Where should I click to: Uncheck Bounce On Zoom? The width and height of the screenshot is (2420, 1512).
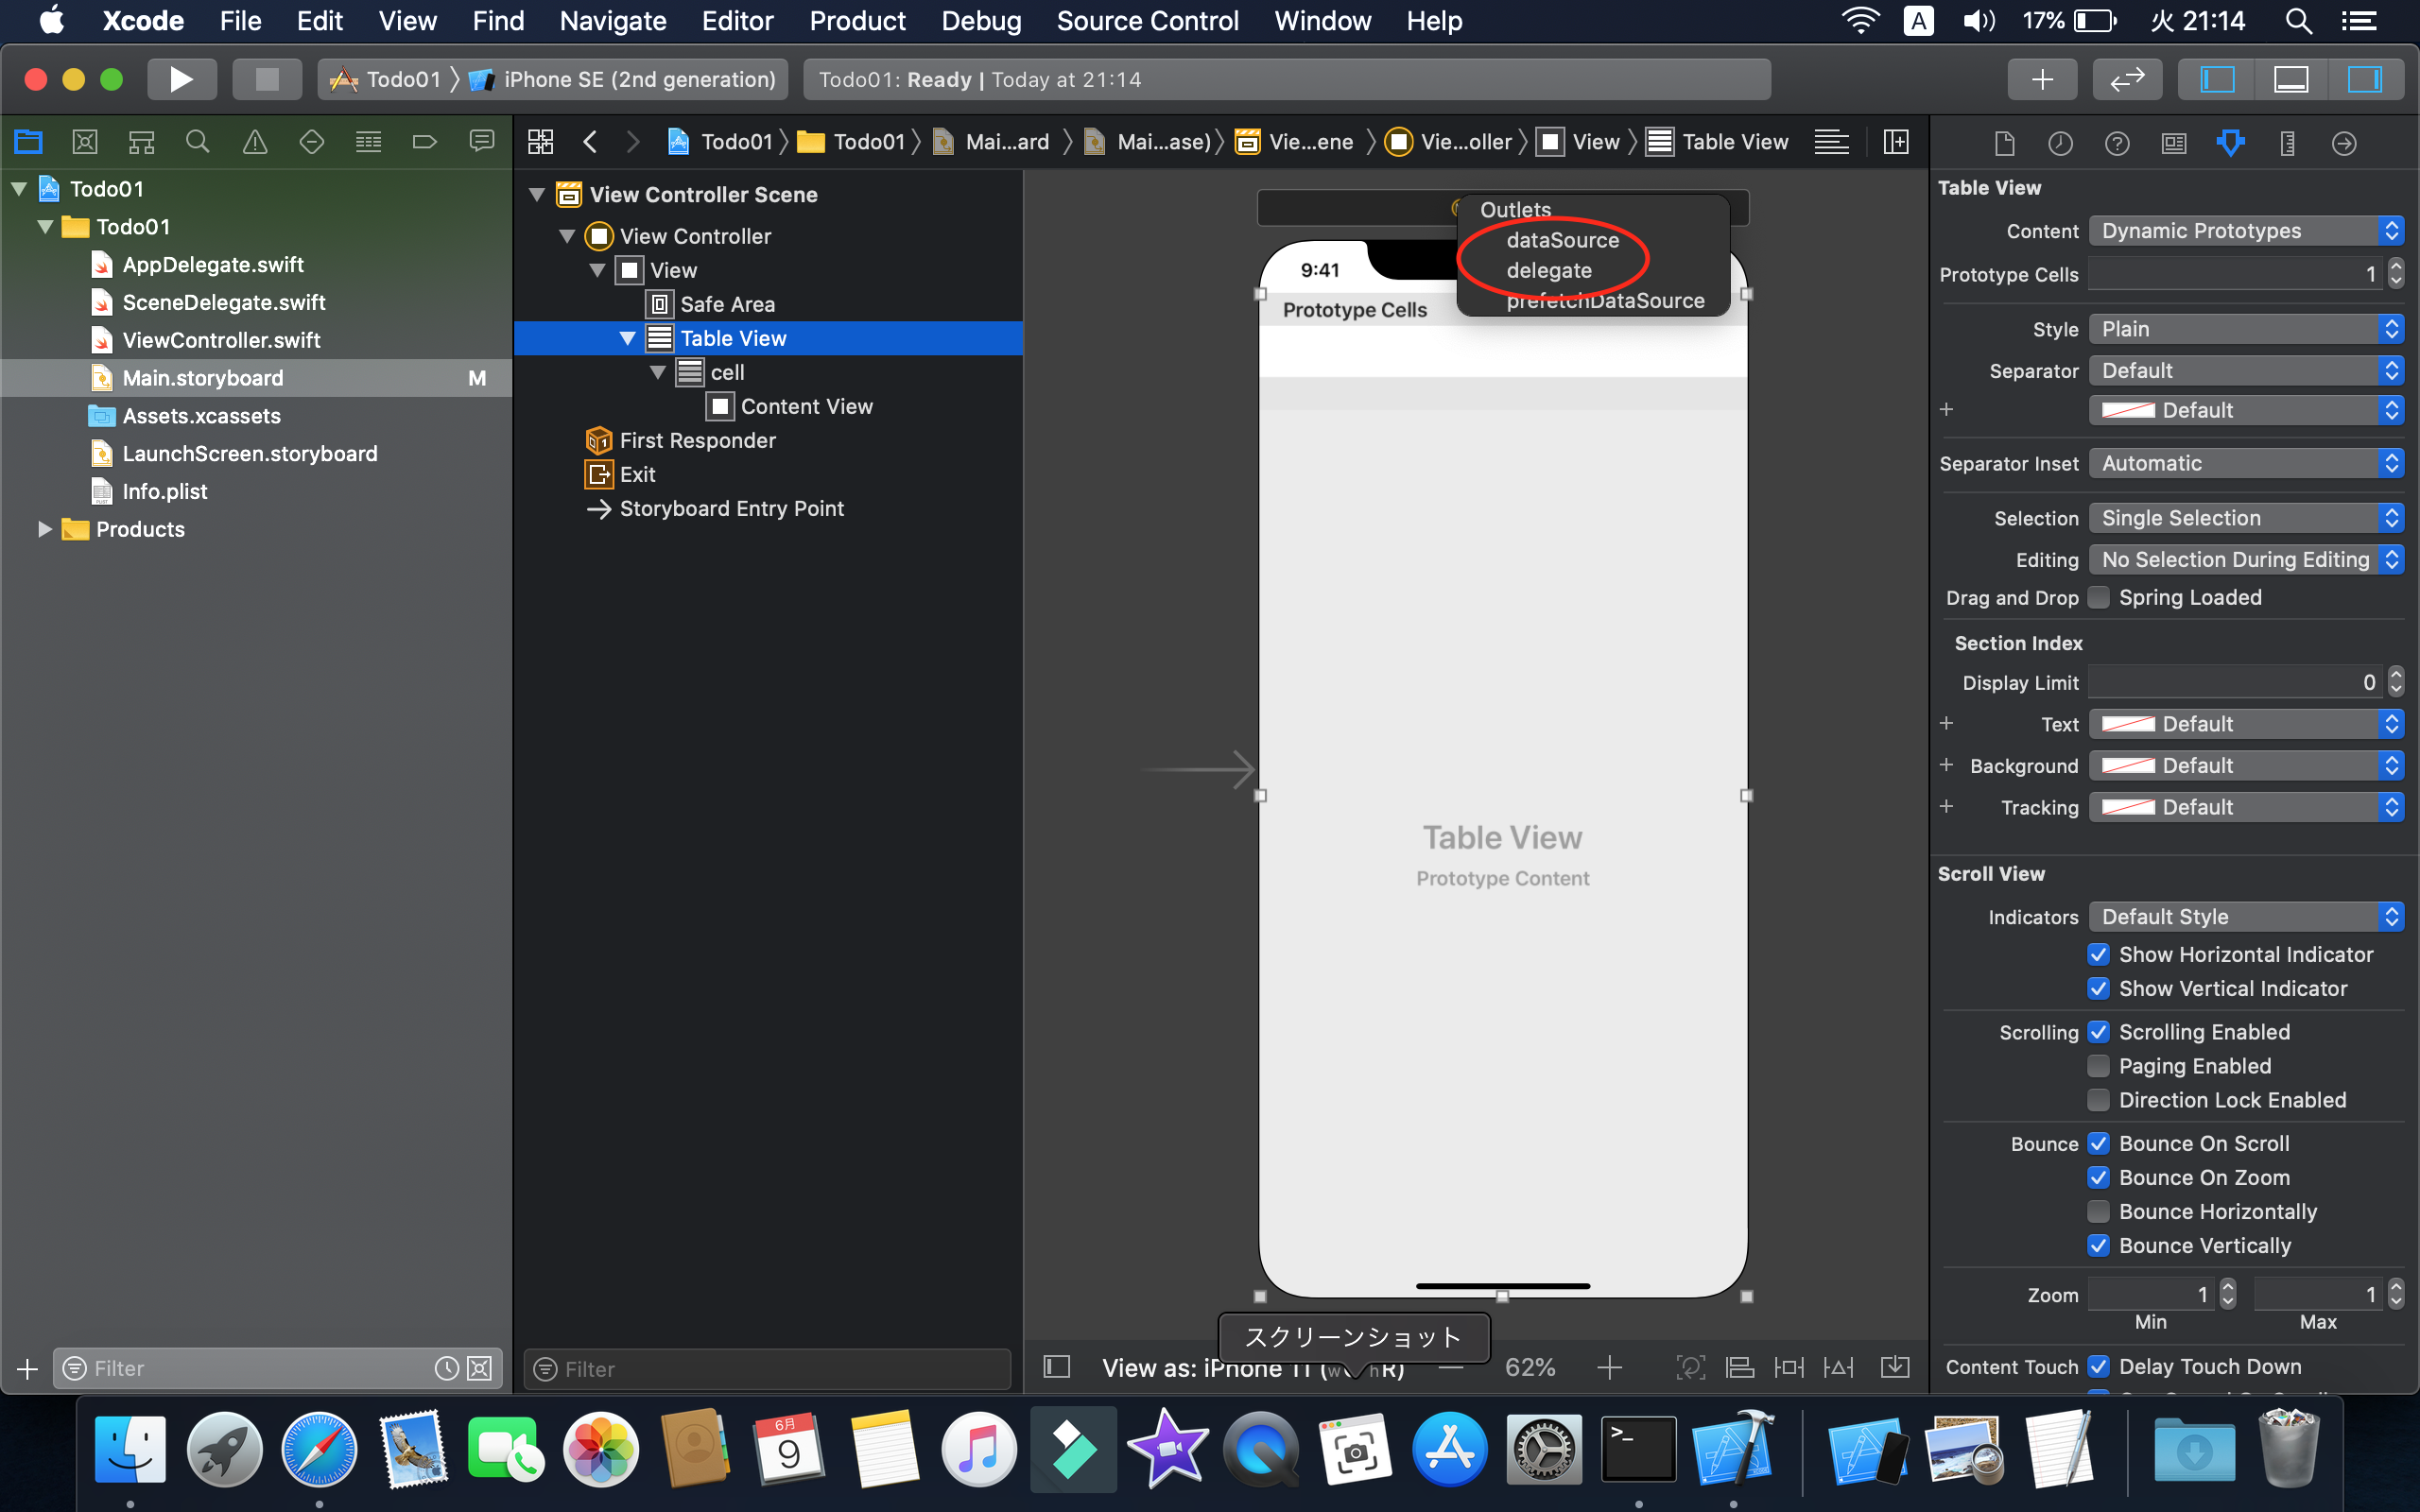[x=2098, y=1177]
